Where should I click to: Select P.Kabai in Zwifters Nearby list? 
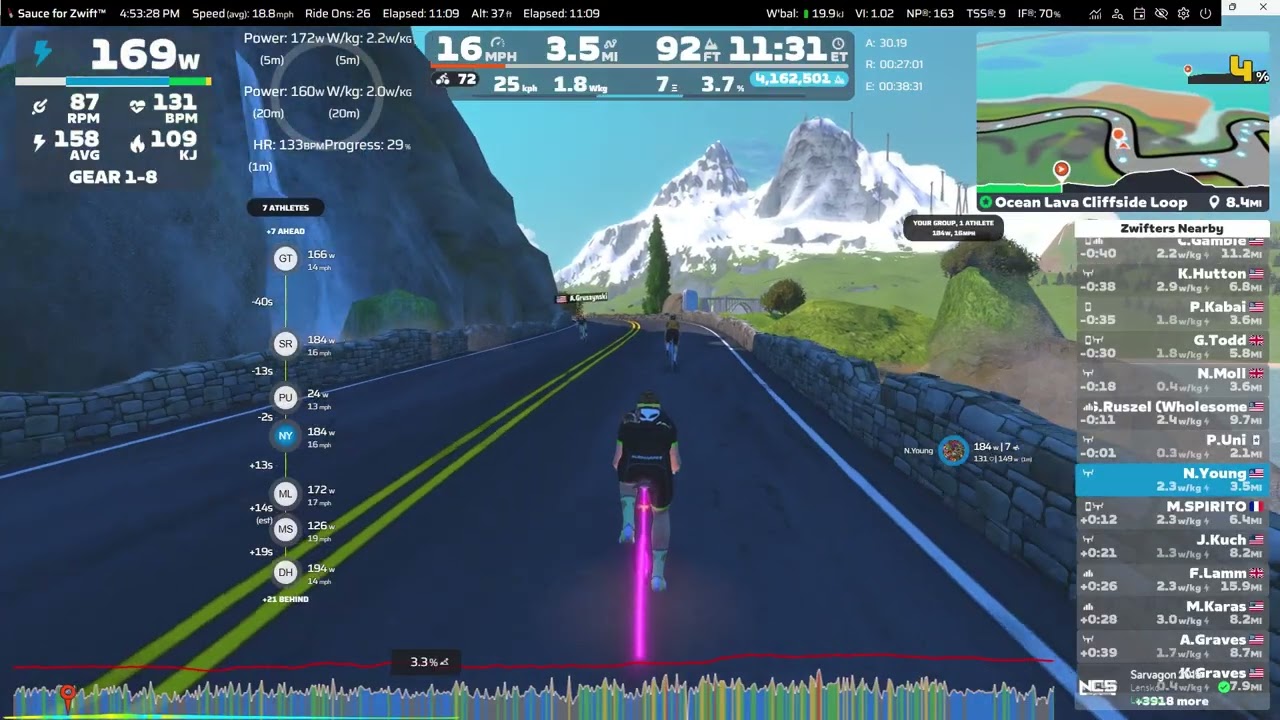tap(1172, 313)
